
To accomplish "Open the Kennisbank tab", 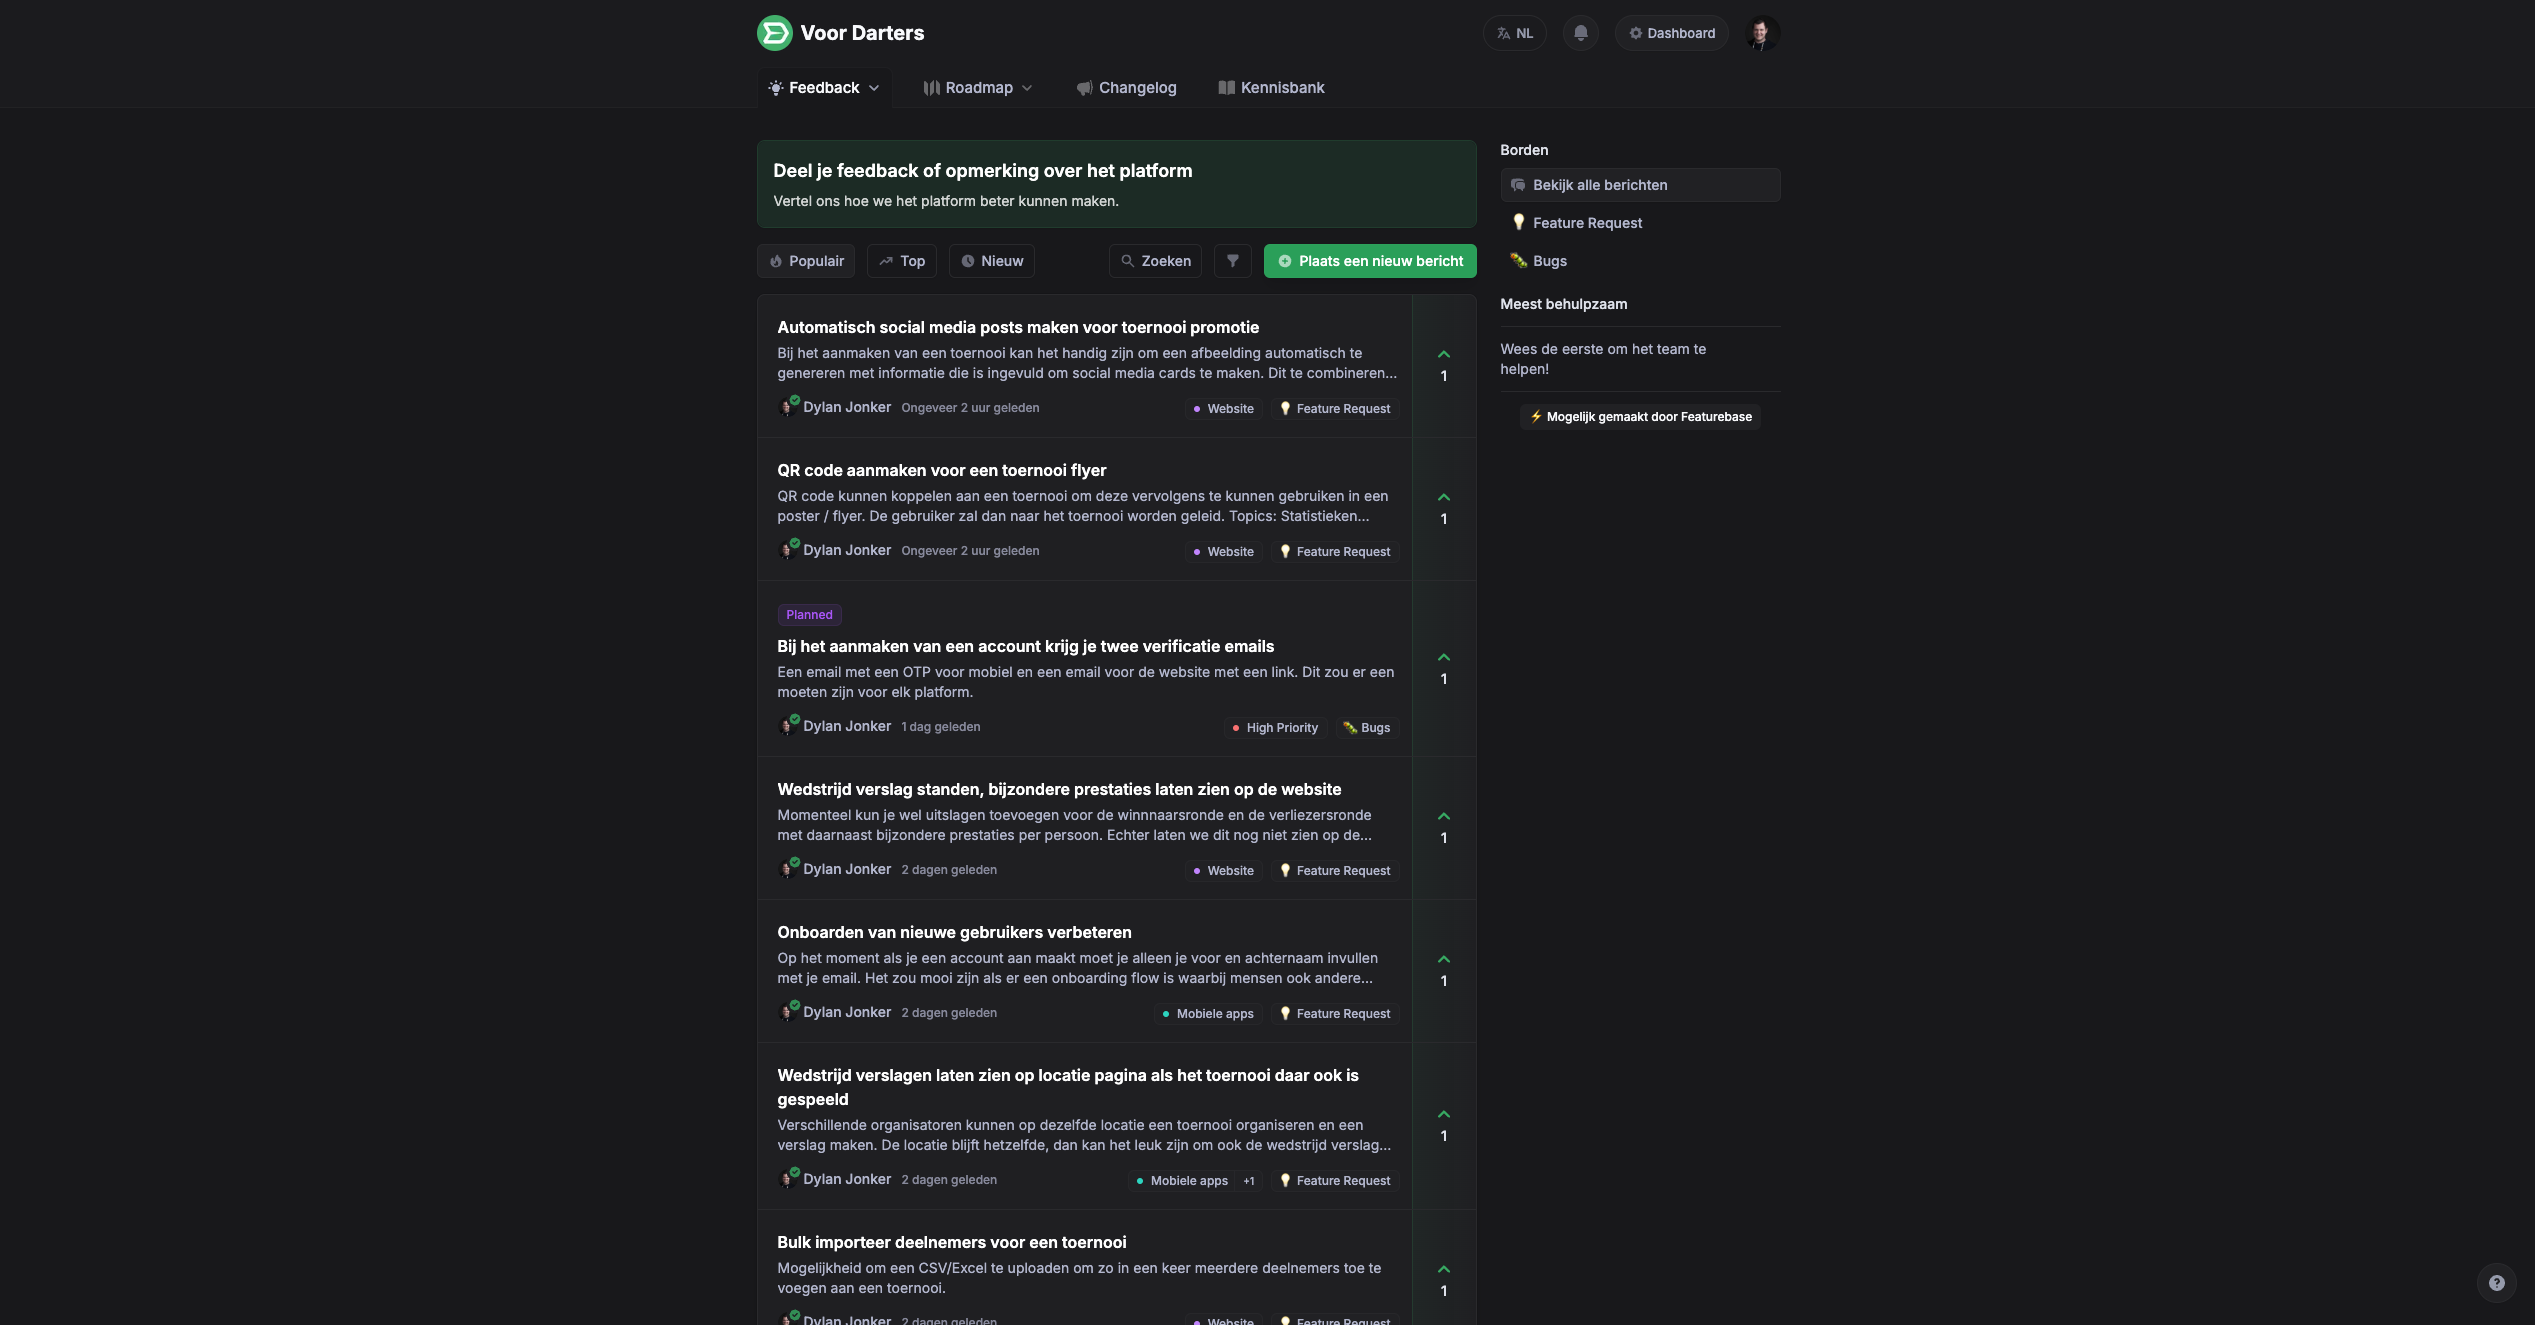I will [1271, 88].
